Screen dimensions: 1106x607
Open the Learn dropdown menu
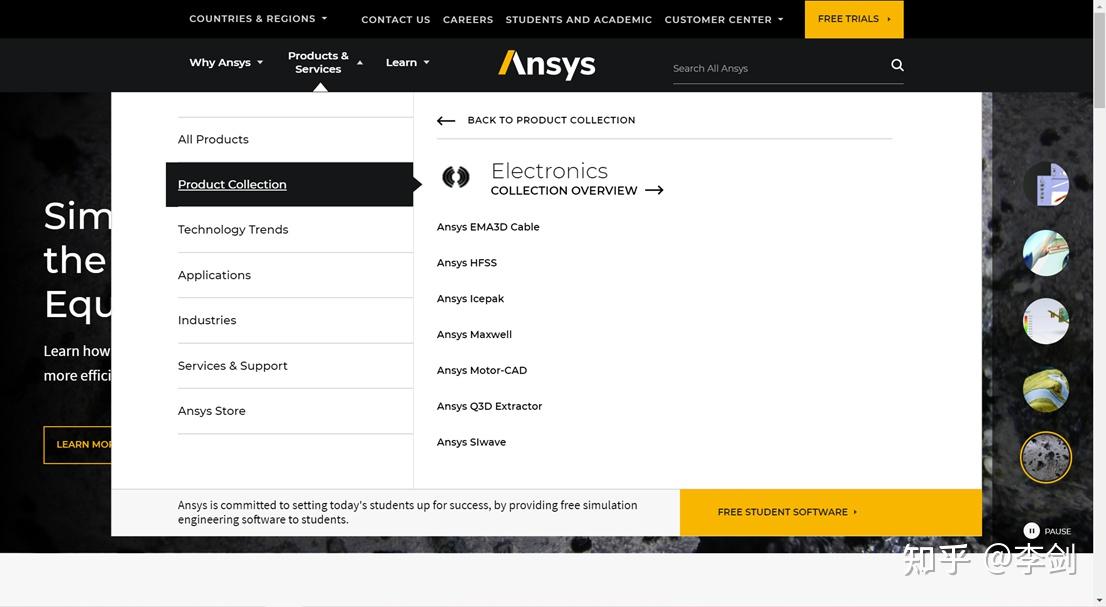407,63
